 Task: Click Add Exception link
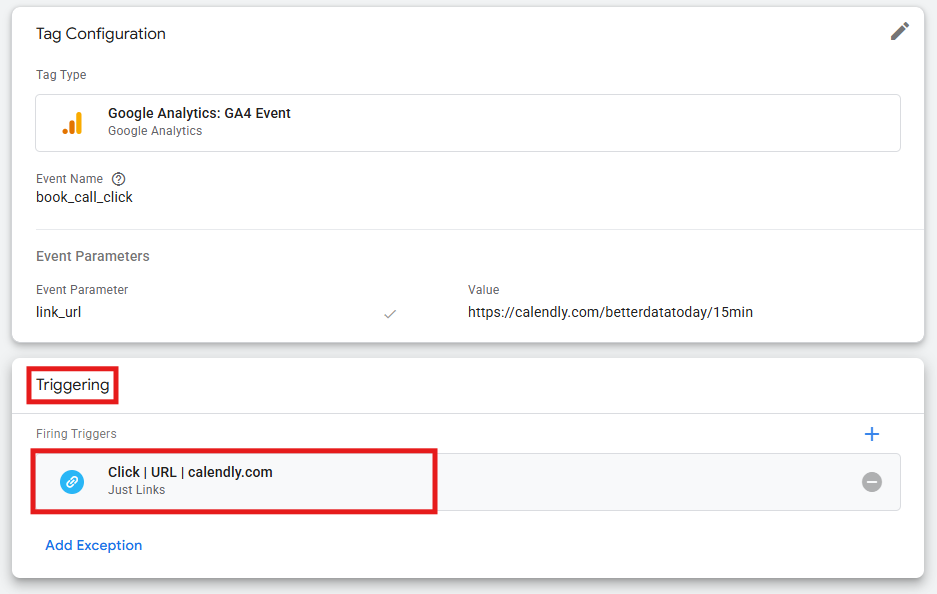tap(94, 545)
